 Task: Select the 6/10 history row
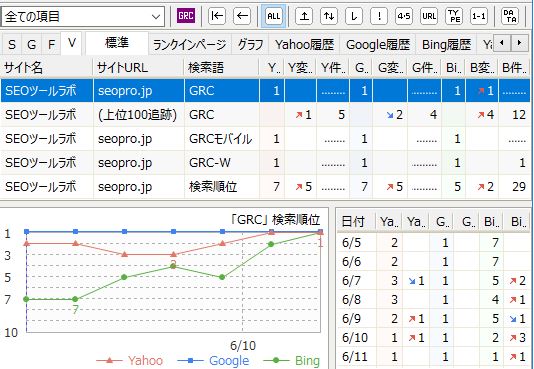coord(434,338)
